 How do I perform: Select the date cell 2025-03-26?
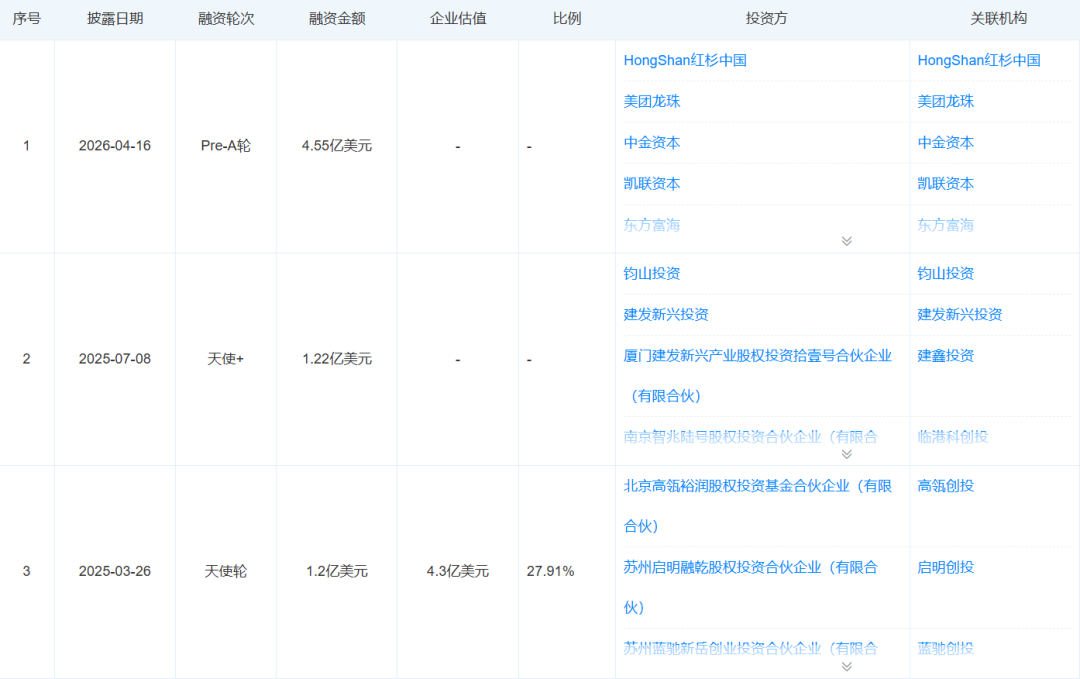[x=115, y=572]
